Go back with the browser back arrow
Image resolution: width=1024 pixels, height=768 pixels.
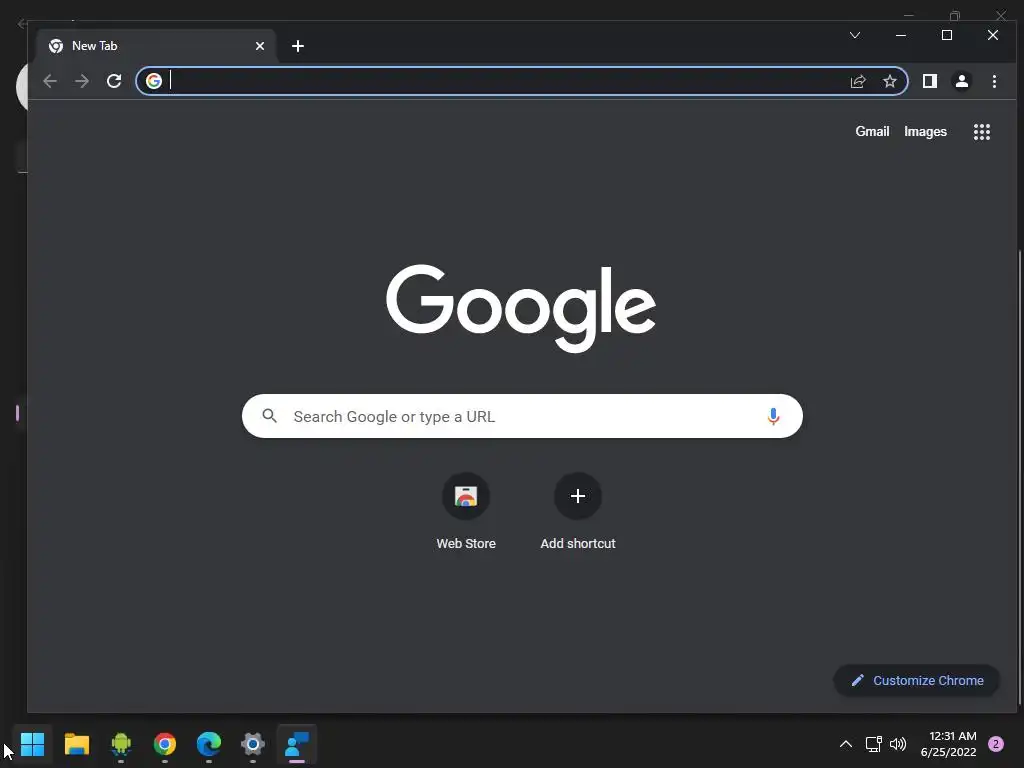click(x=50, y=81)
